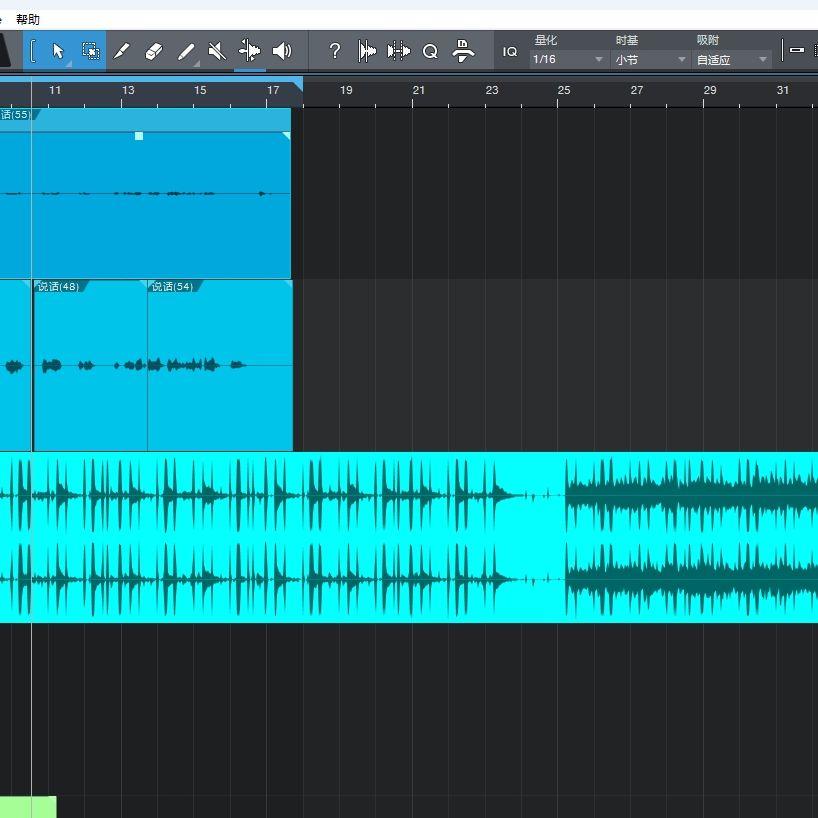Open the 自适应 snap dropdown
The width and height of the screenshot is (818, 818).
(x=732, y=59)
